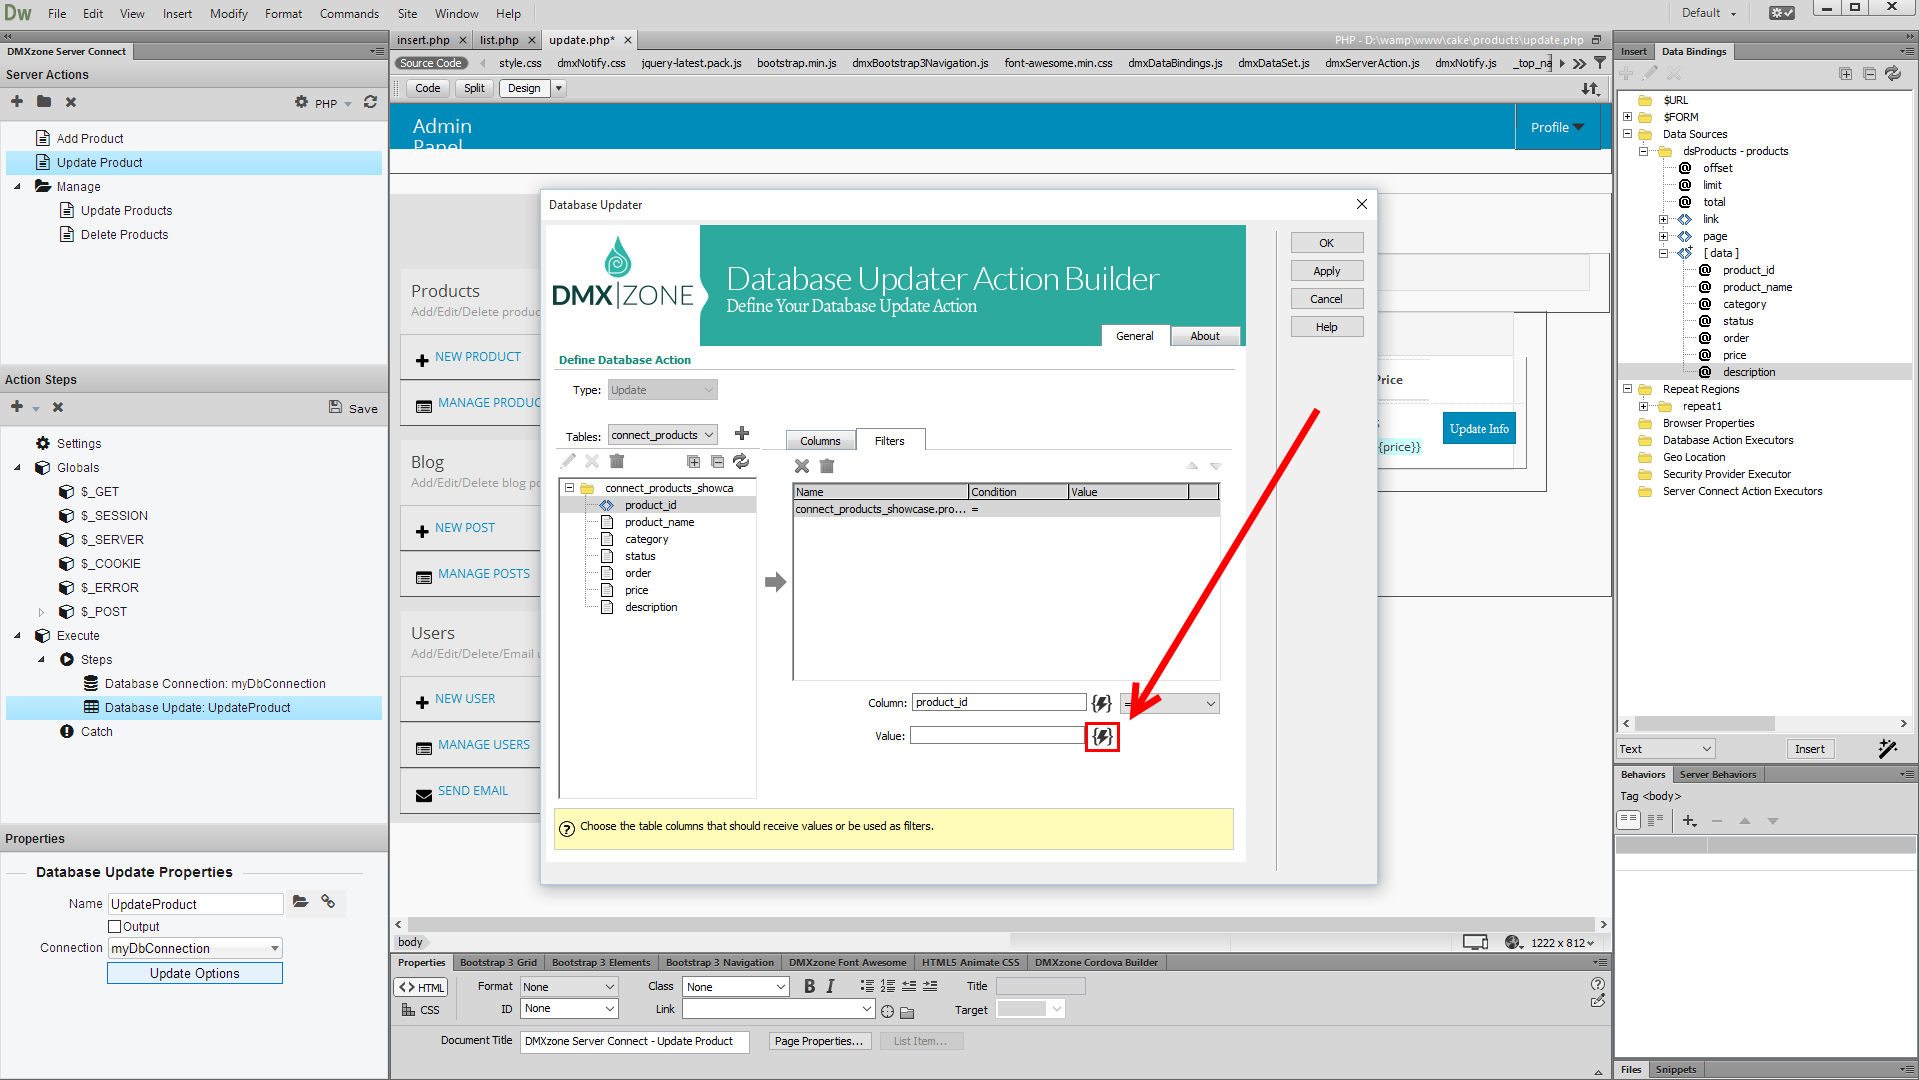Click the filter icon in related files bar
Screen dimensions: 1920x1080
pos(1600,63)
